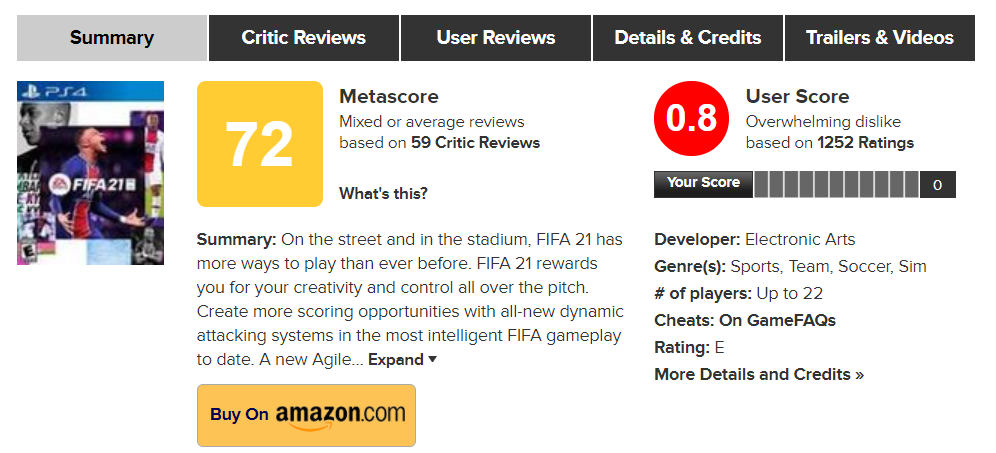The width and height of the screenshot is (996, 453).
Task: Go to the Trailers & Videos tab
Action: tap(880, 38)
